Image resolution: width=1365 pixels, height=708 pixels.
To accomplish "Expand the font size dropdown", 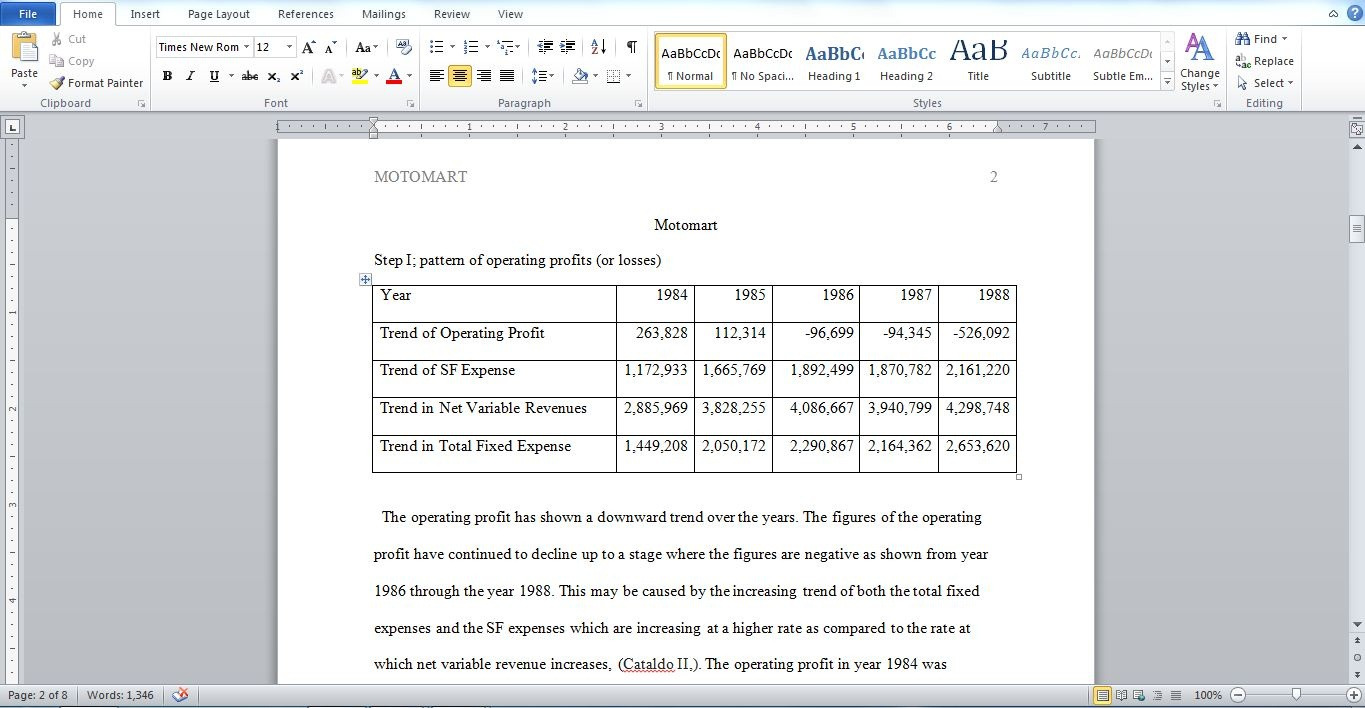I will point(290,47).
